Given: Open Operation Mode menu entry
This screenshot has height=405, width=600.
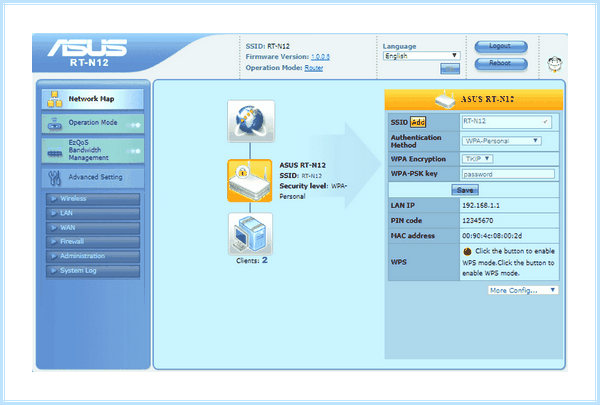Looking at the screenshot, I should (x=93, y=123).
